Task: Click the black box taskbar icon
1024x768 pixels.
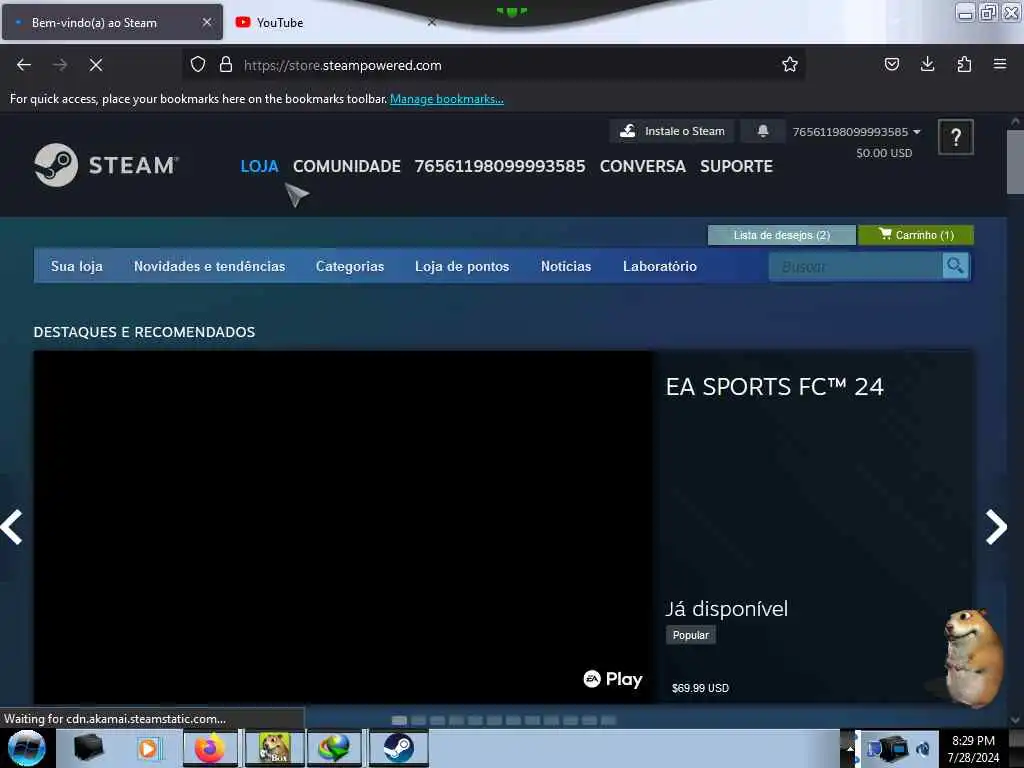Action: (88, 748)
